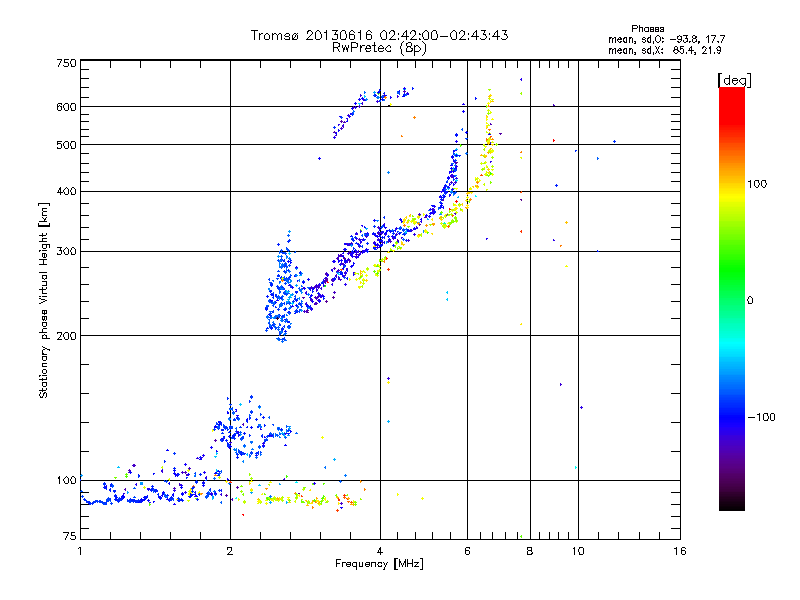Click the colorbar '-100' tick label
Viewport: 800px width, 600px height.
tap(761, 417)
